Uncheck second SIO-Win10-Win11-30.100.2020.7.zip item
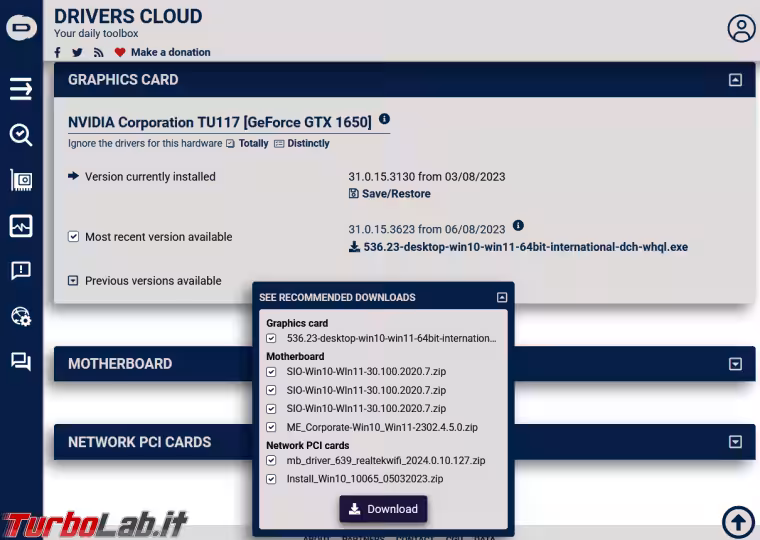This screenshot has width=760, height=540. click(271, 390)
